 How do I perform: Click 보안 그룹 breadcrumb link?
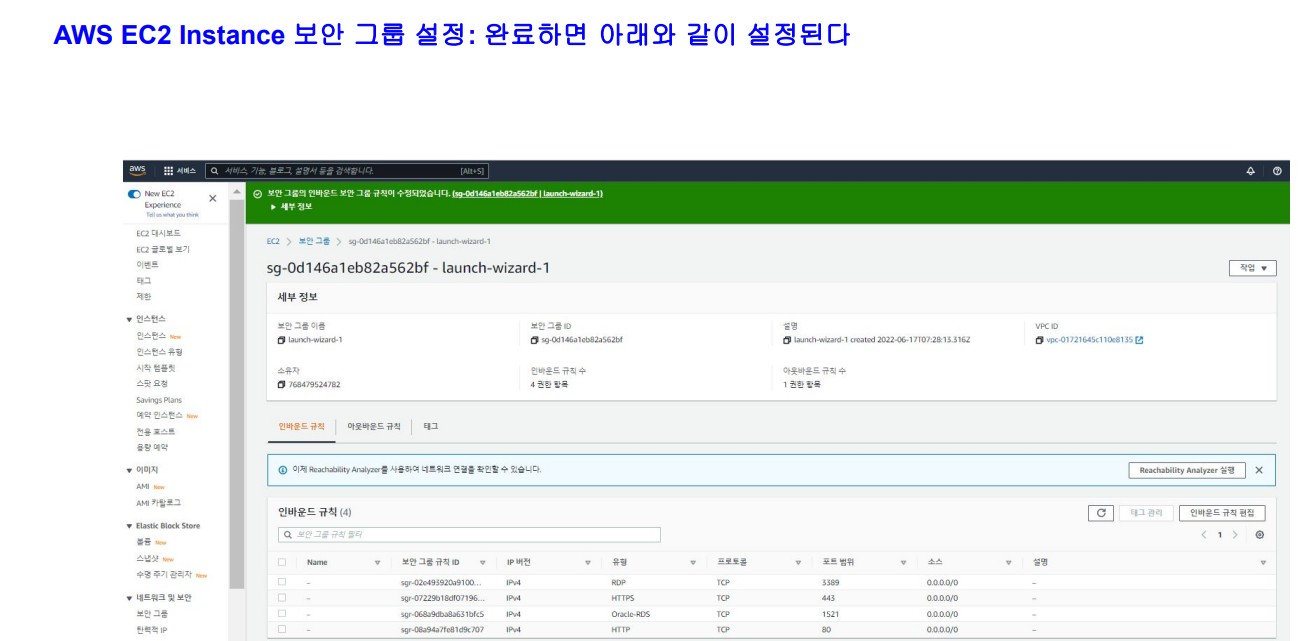click(314, 242)
